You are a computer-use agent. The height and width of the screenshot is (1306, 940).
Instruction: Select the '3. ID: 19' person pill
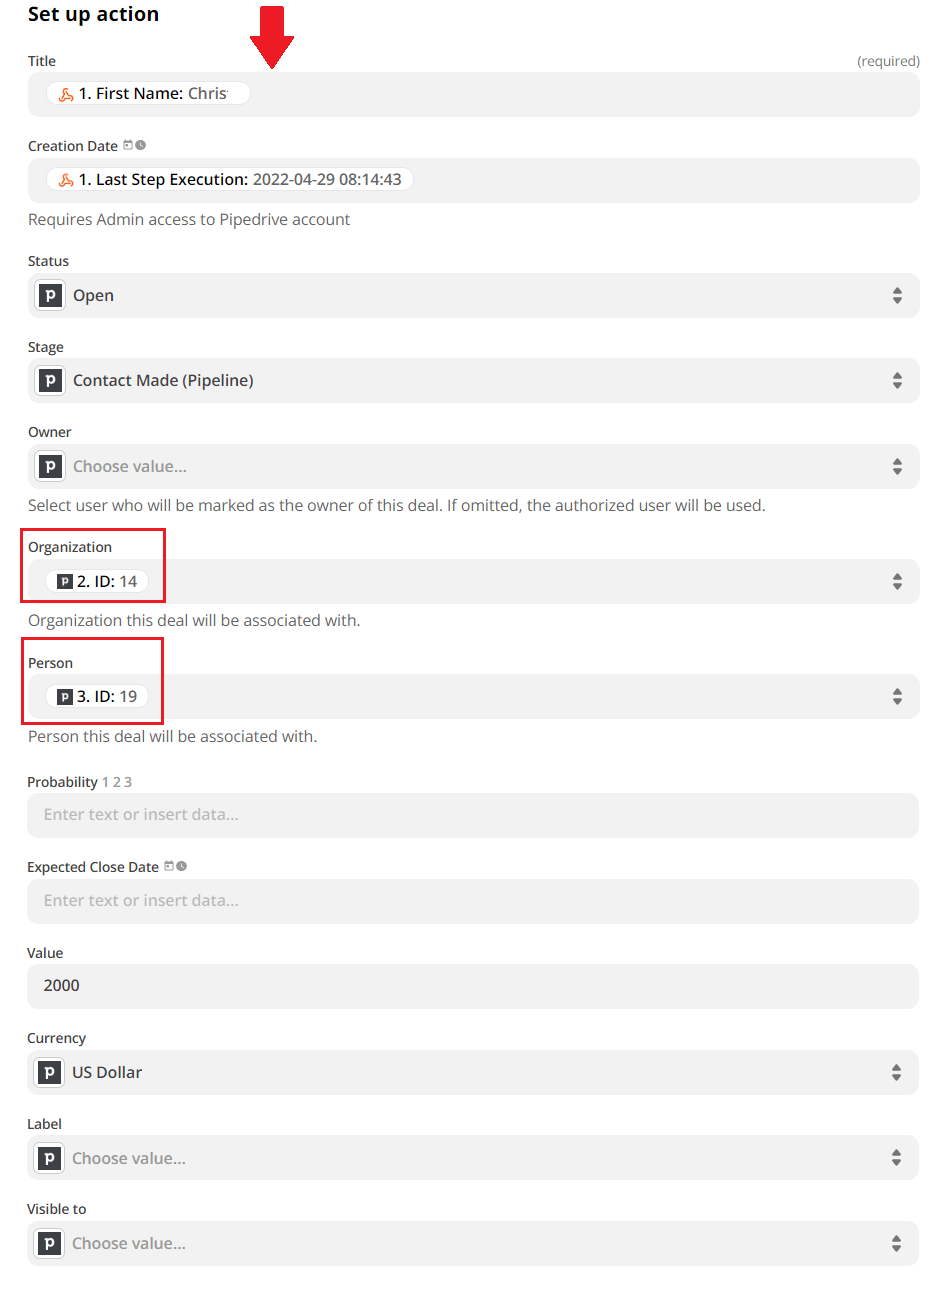point(97,696)
